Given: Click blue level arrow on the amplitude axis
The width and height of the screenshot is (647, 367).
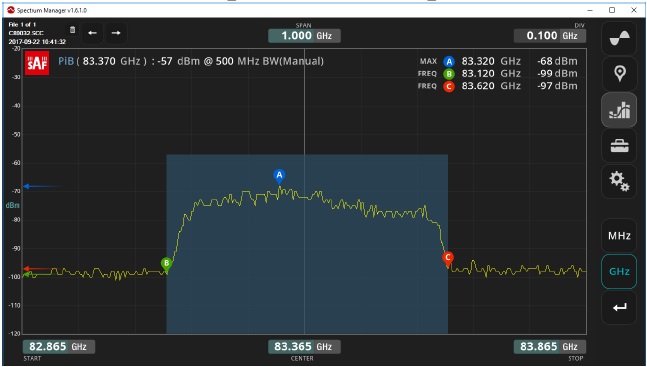Looking at the screenshot, I should pos(41,186).
